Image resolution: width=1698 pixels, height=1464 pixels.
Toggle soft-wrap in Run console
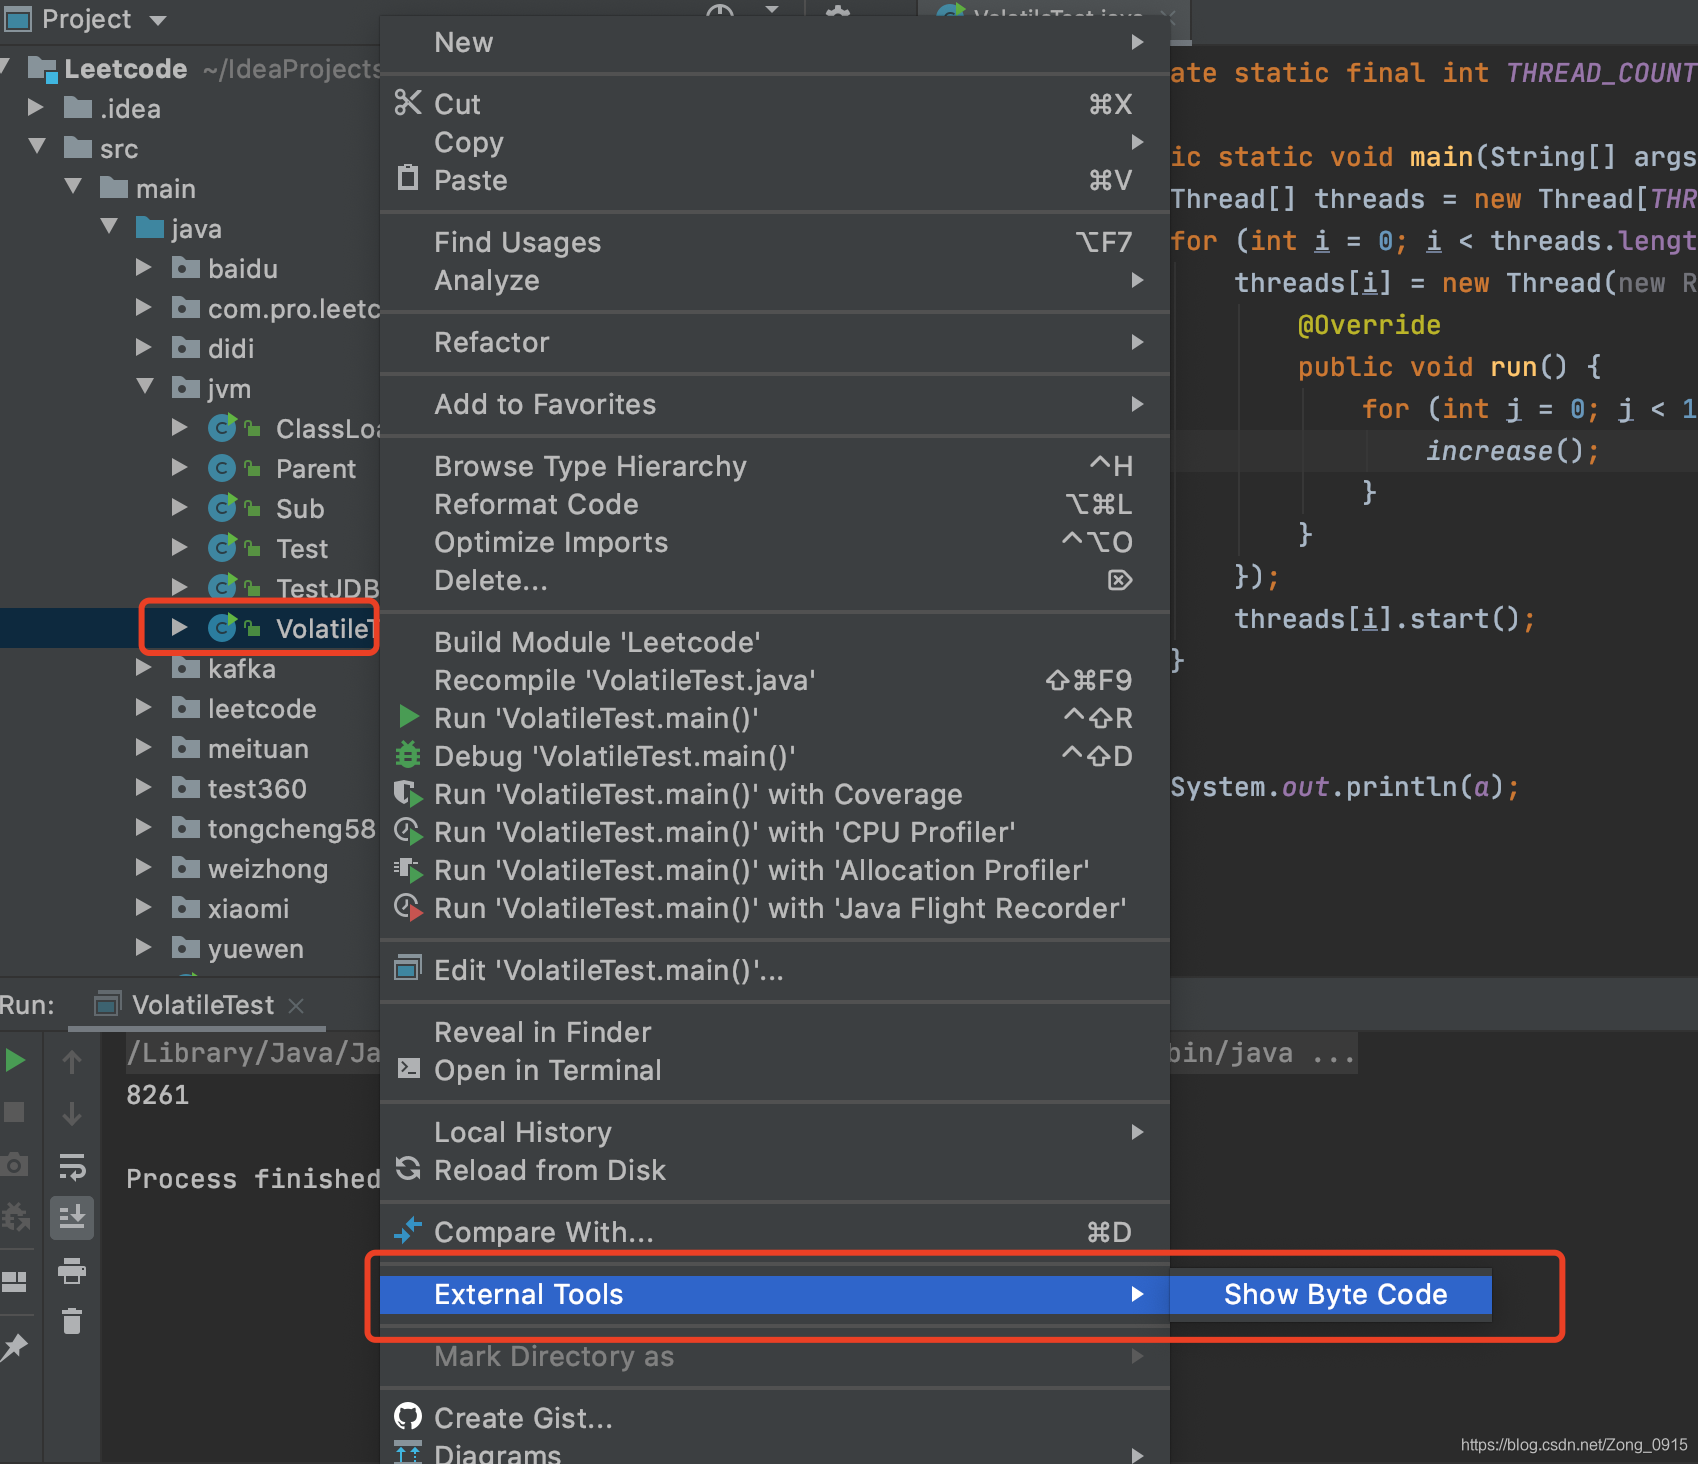72,1166
